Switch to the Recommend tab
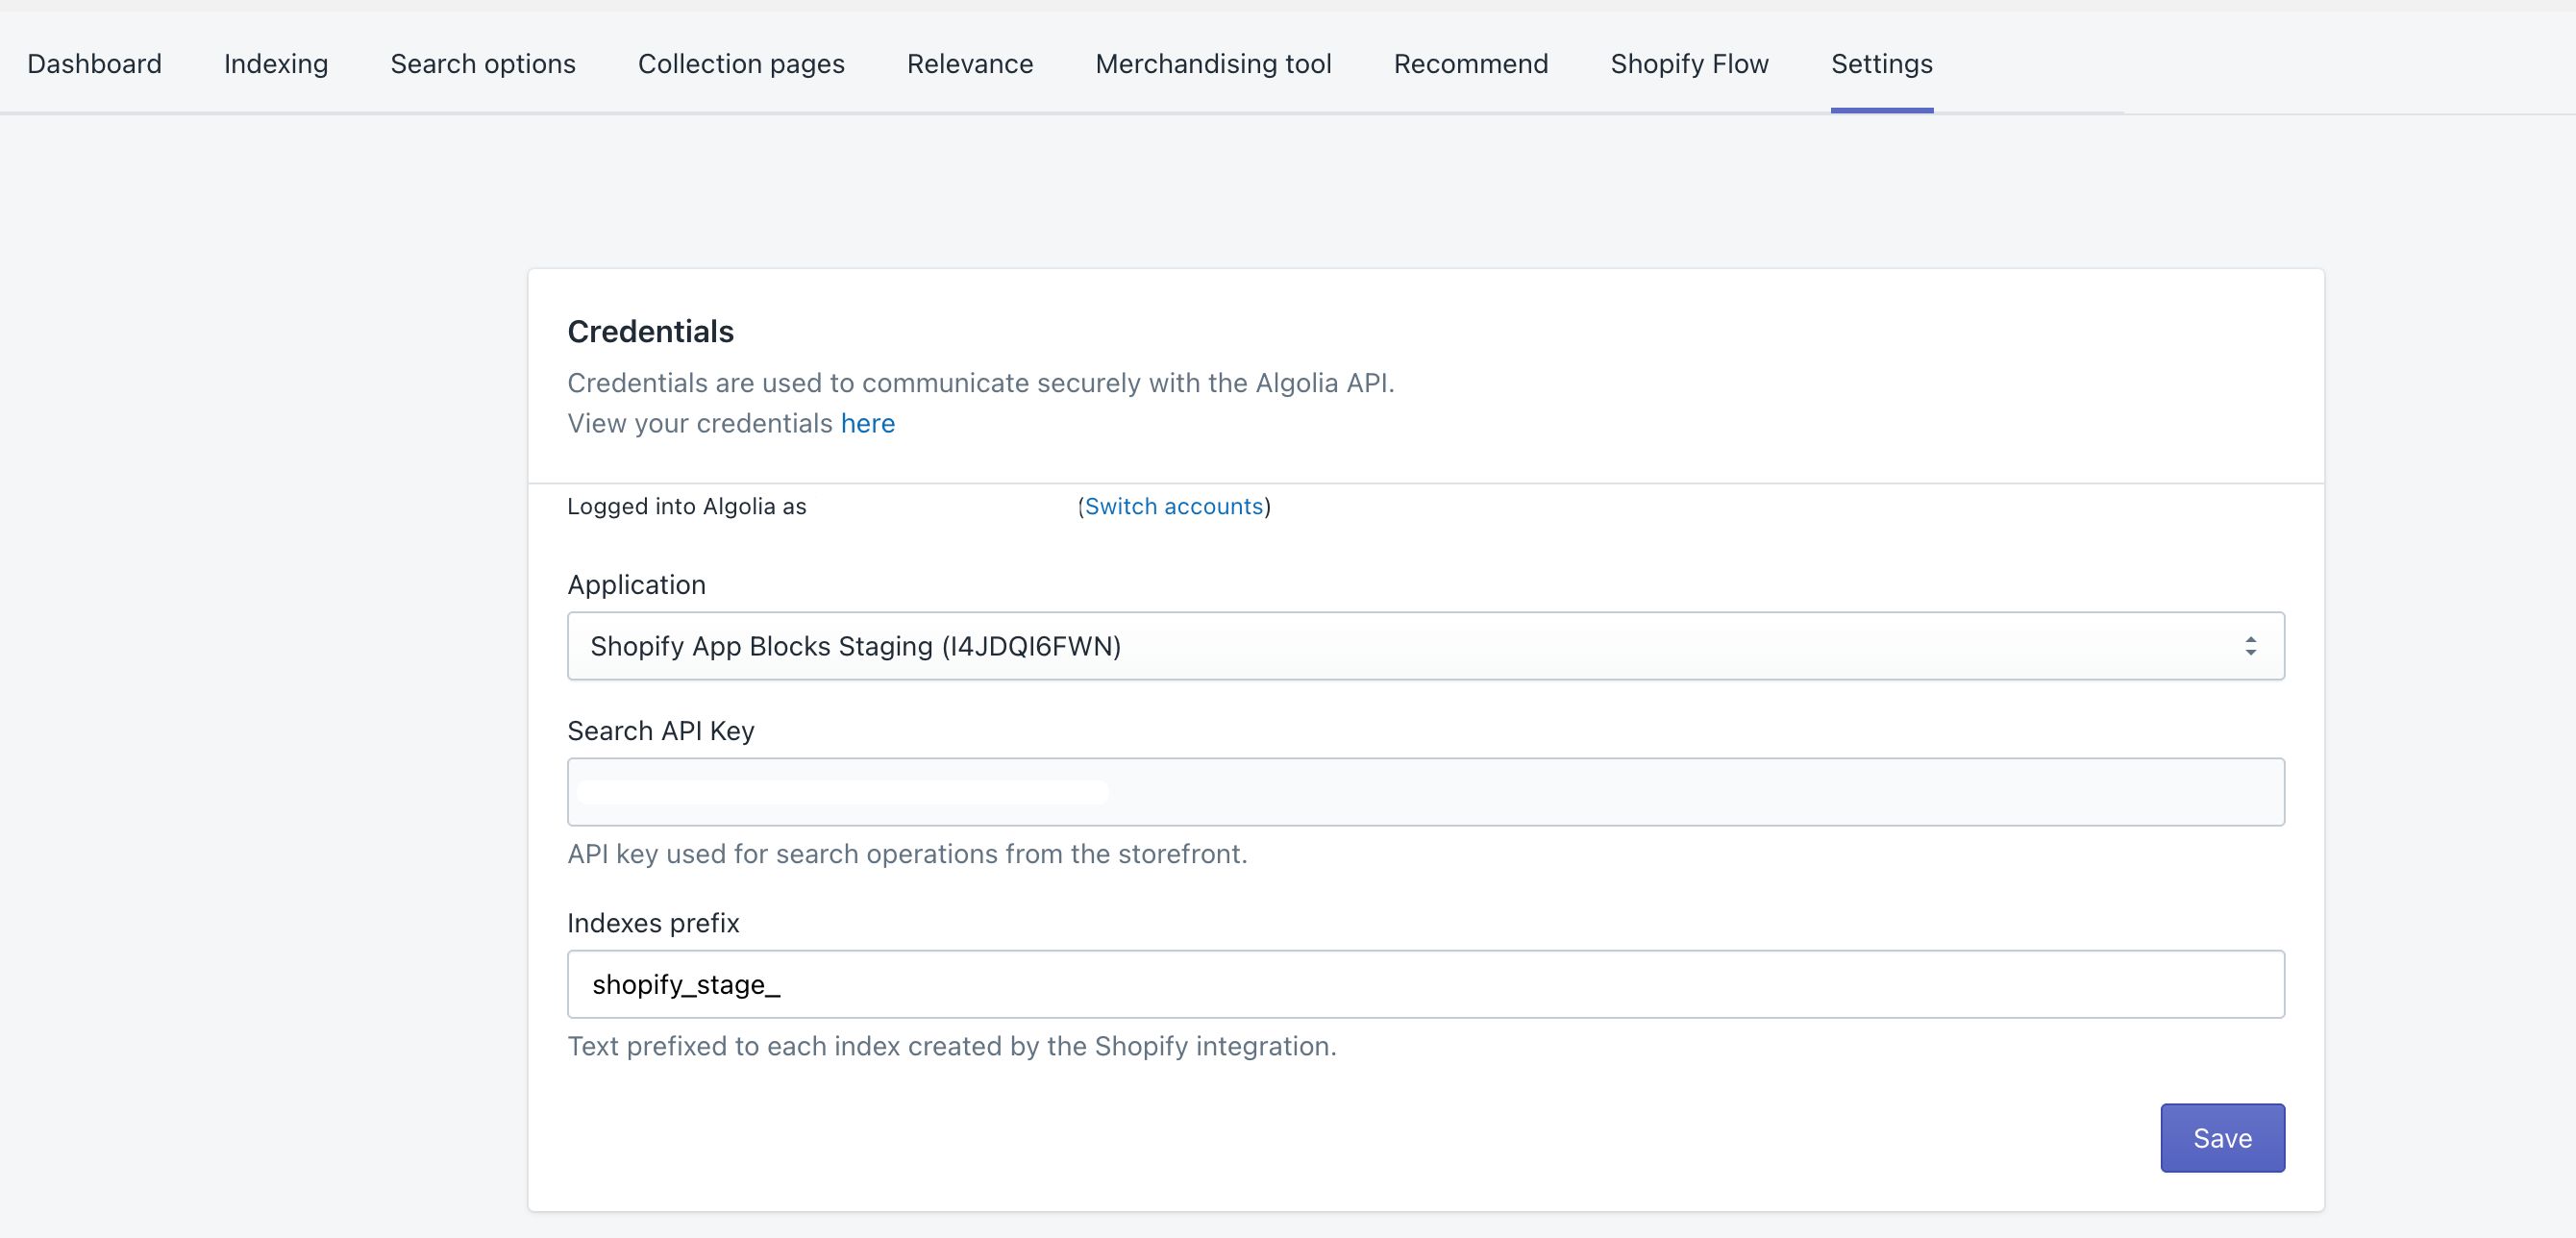Image resolution: width=2576 pixels, height=1238 pixels. coord(1470,63)
